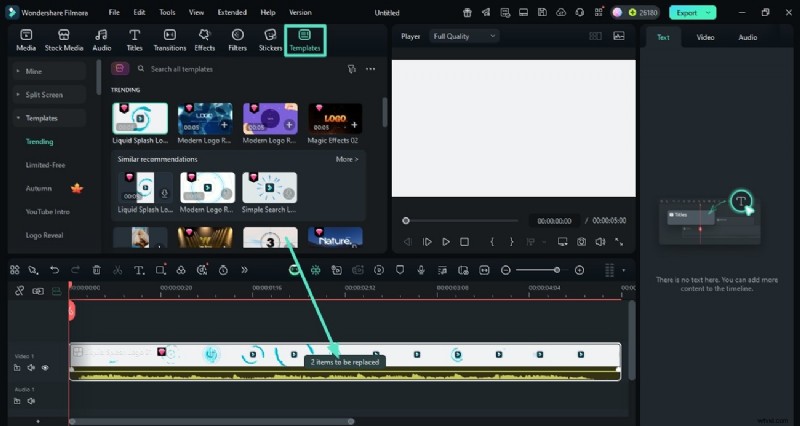The height and width of the screenshot is (426, 800).
Task: Click the player progress slider handle
Action: point(406,220)
